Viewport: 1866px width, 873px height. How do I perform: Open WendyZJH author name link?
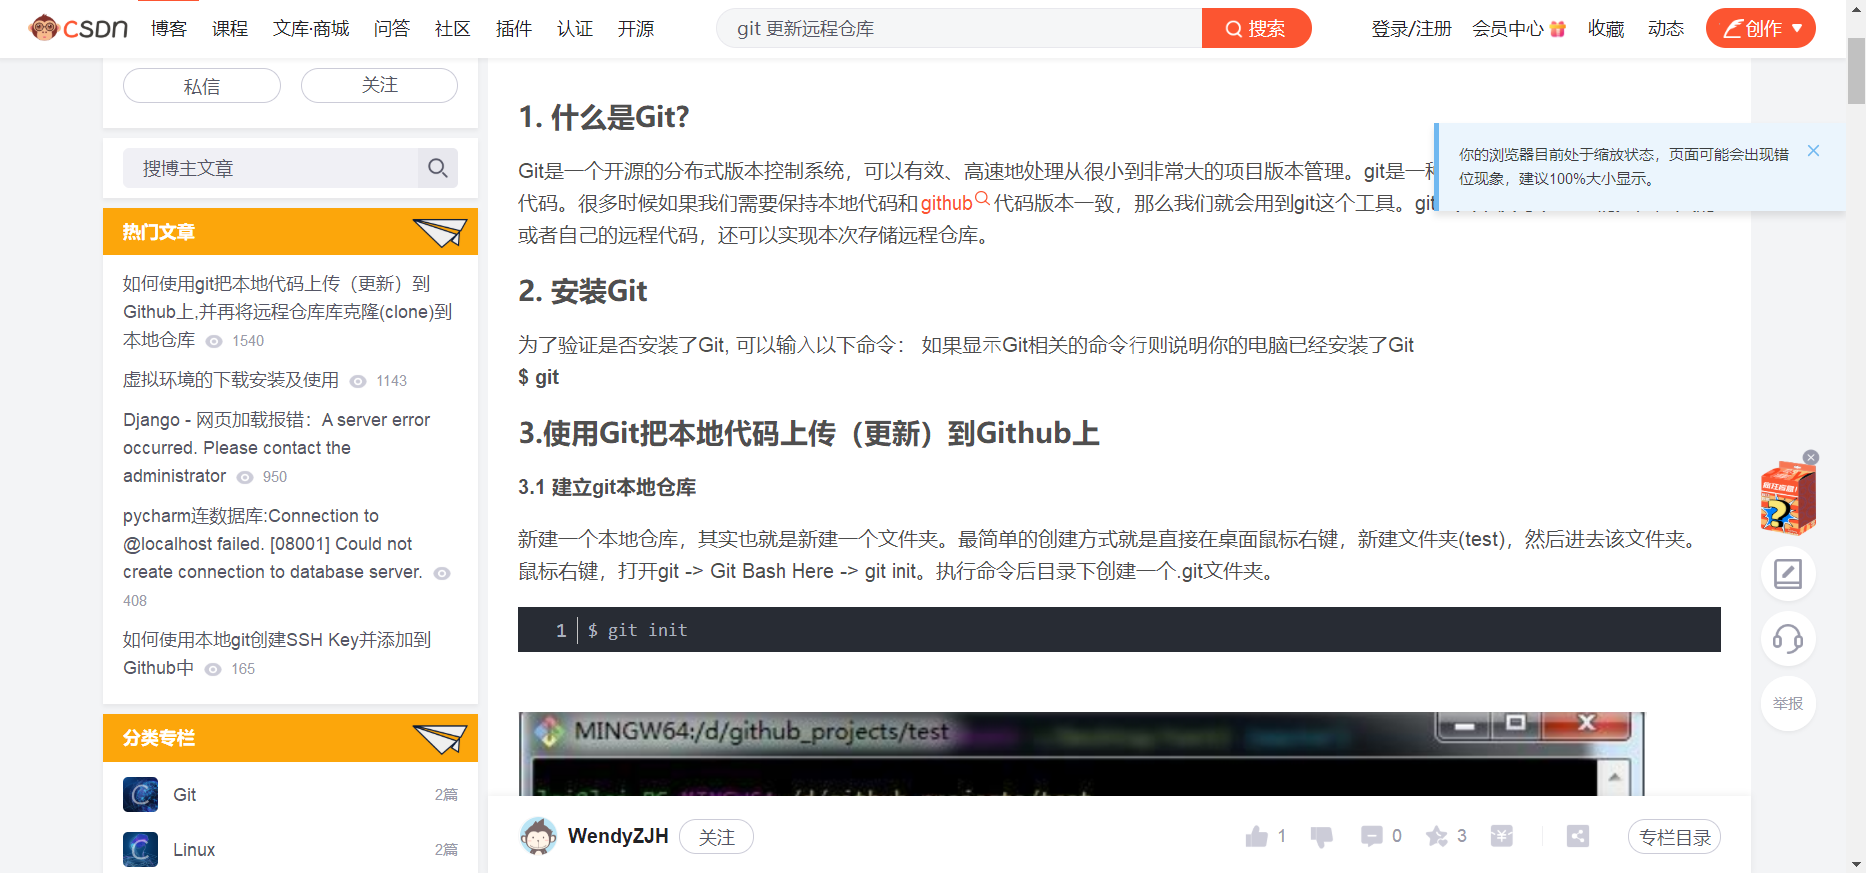(x=618, y=836)
